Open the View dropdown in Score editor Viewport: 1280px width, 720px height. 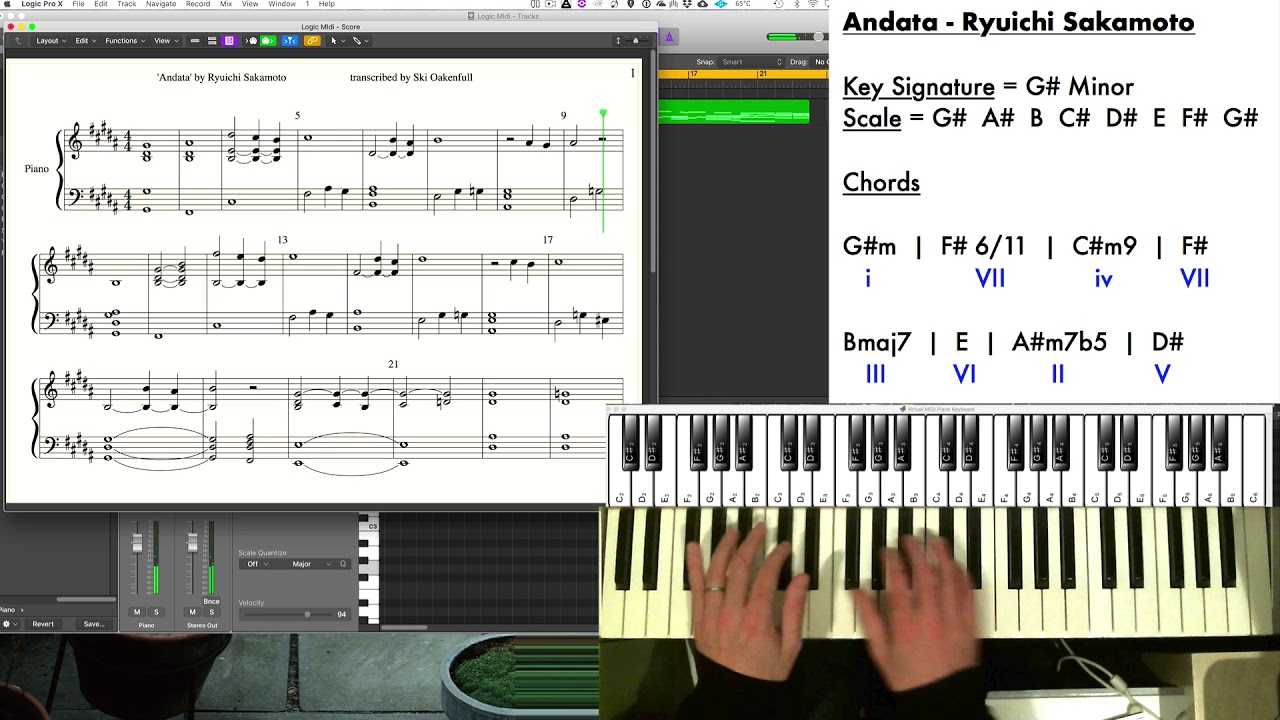[x=164, y=41]
